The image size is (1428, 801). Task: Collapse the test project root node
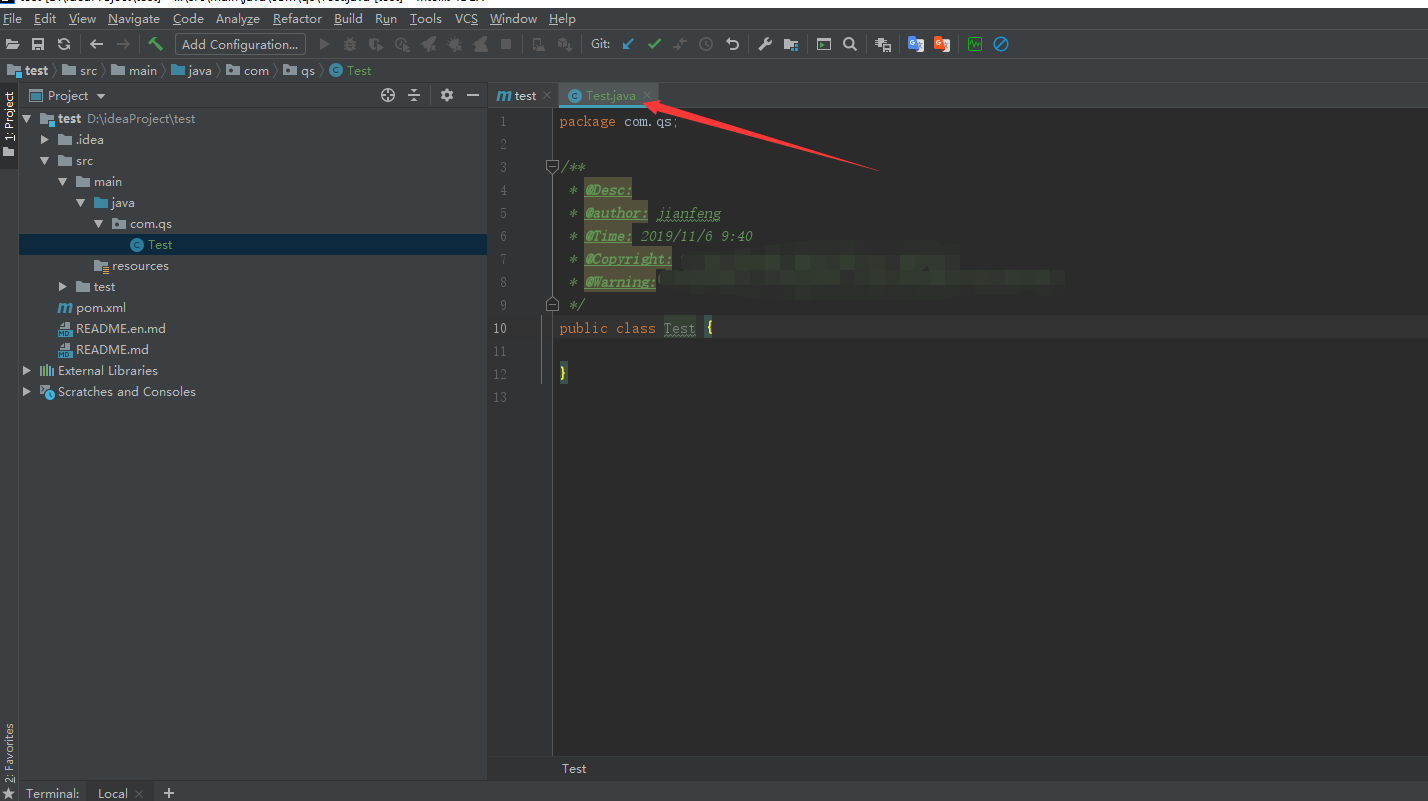27,118
